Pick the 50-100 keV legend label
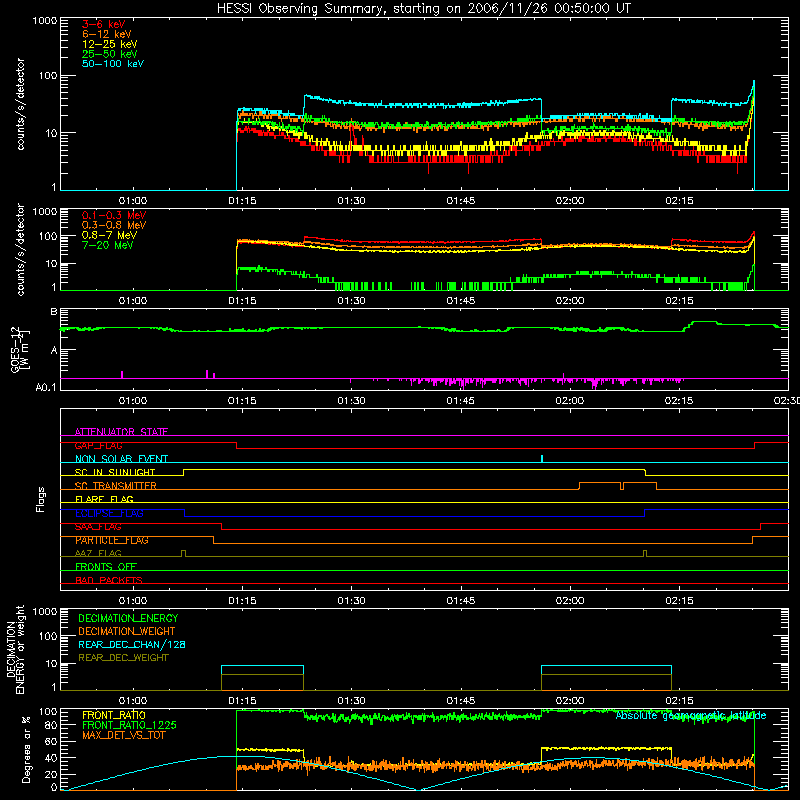 tap(113, 64)
